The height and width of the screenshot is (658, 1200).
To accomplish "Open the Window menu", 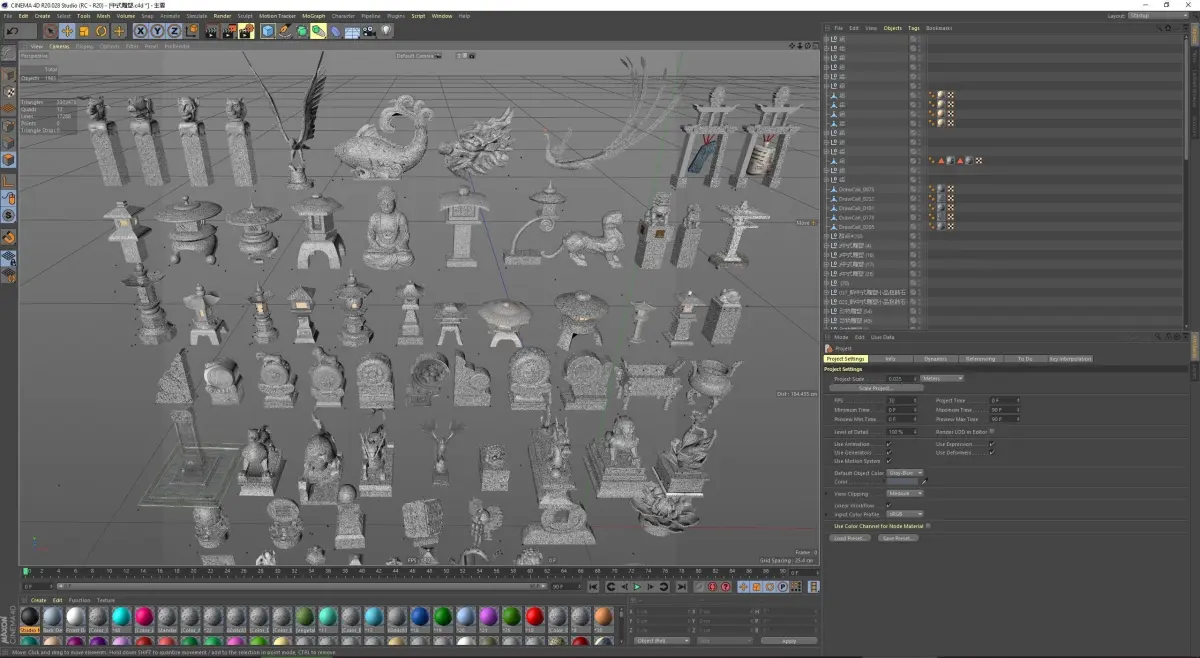I will tap(441, 16).
